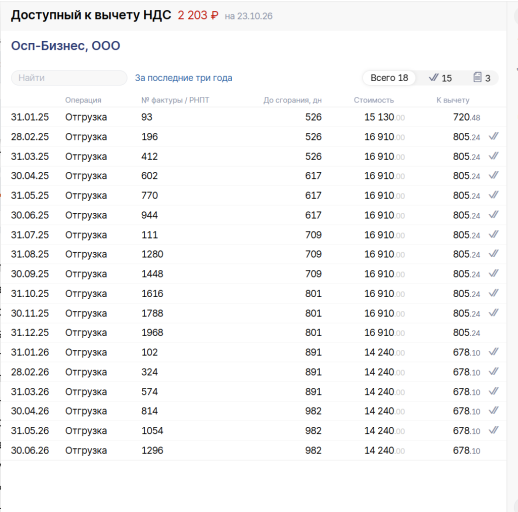Click the double-check icon in invoice 1054 row
518x512 pixels.
coord(494,430)
